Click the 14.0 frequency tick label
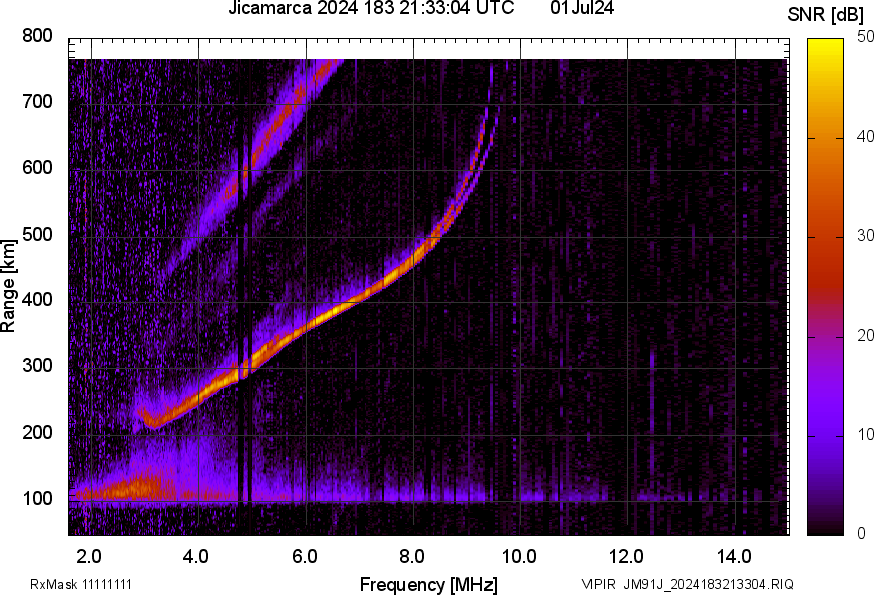The width and height of the screenshot is (874, 595). click(734, 556)
